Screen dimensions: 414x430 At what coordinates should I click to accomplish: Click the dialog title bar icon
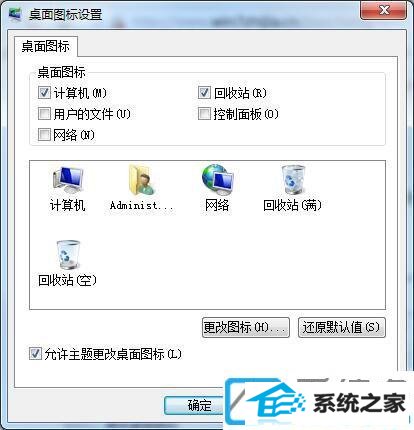click(15, 14)
